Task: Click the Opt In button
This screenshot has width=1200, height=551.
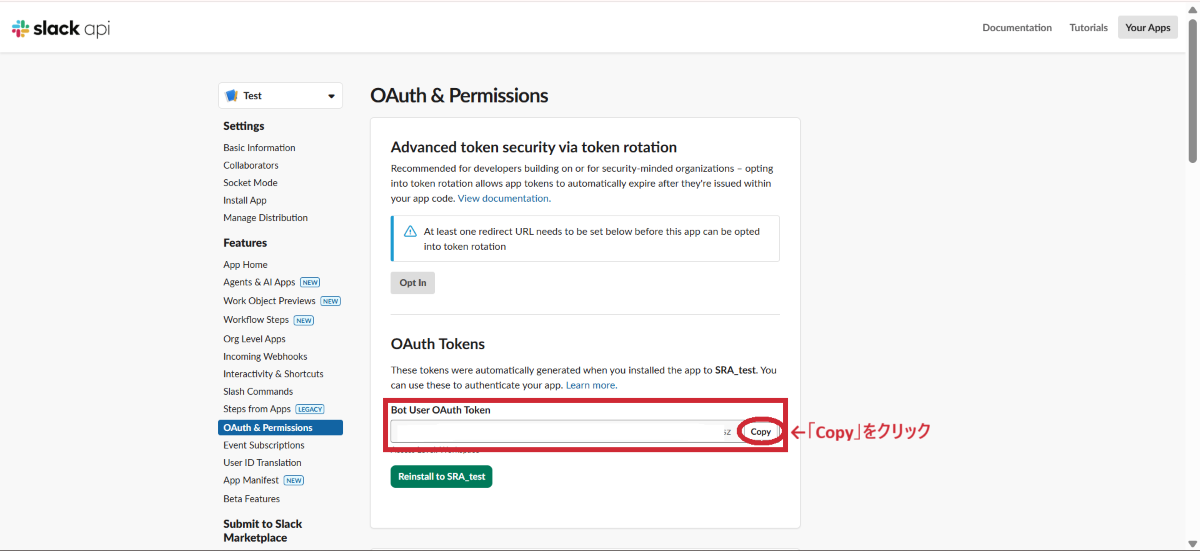Action: pos(412,283)
